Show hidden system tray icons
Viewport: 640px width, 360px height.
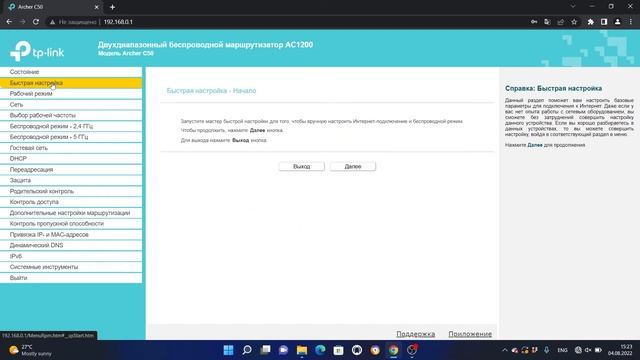pyautogui.click(x=504, y=350)
